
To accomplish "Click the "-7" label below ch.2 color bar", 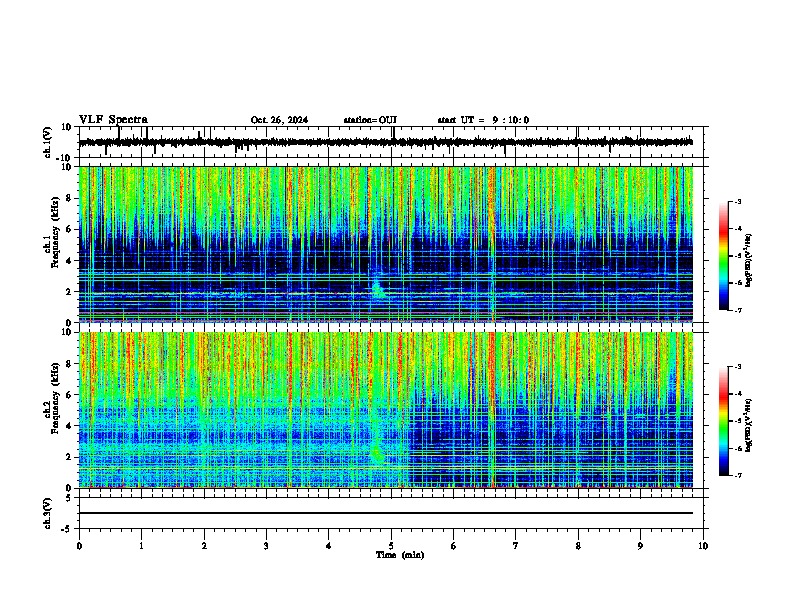I will [737, 475].
